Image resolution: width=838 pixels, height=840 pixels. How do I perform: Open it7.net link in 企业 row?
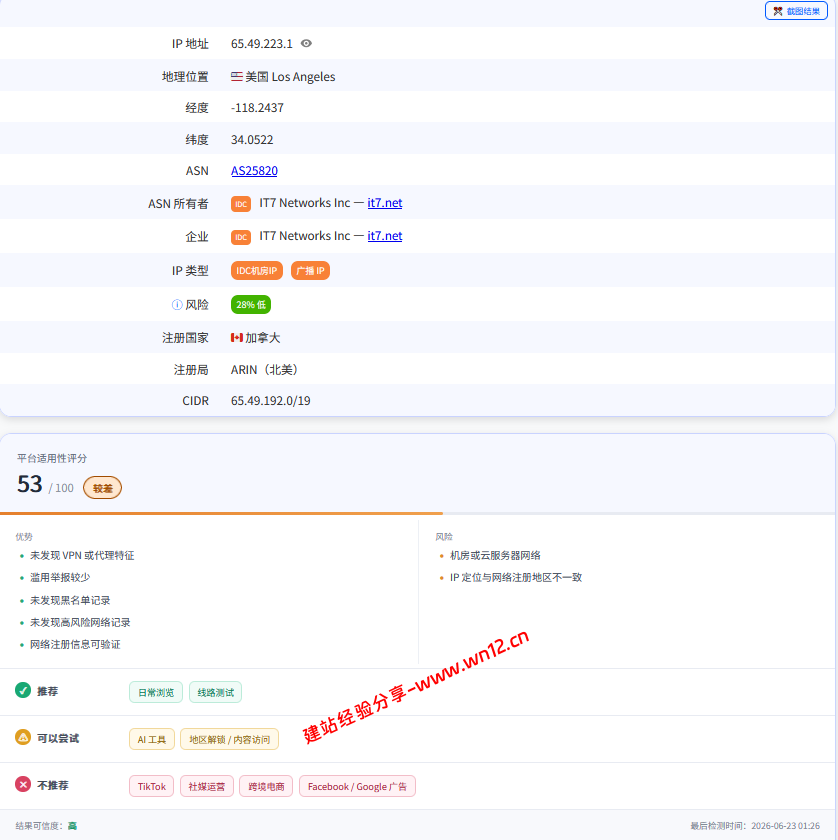(385, 236)
